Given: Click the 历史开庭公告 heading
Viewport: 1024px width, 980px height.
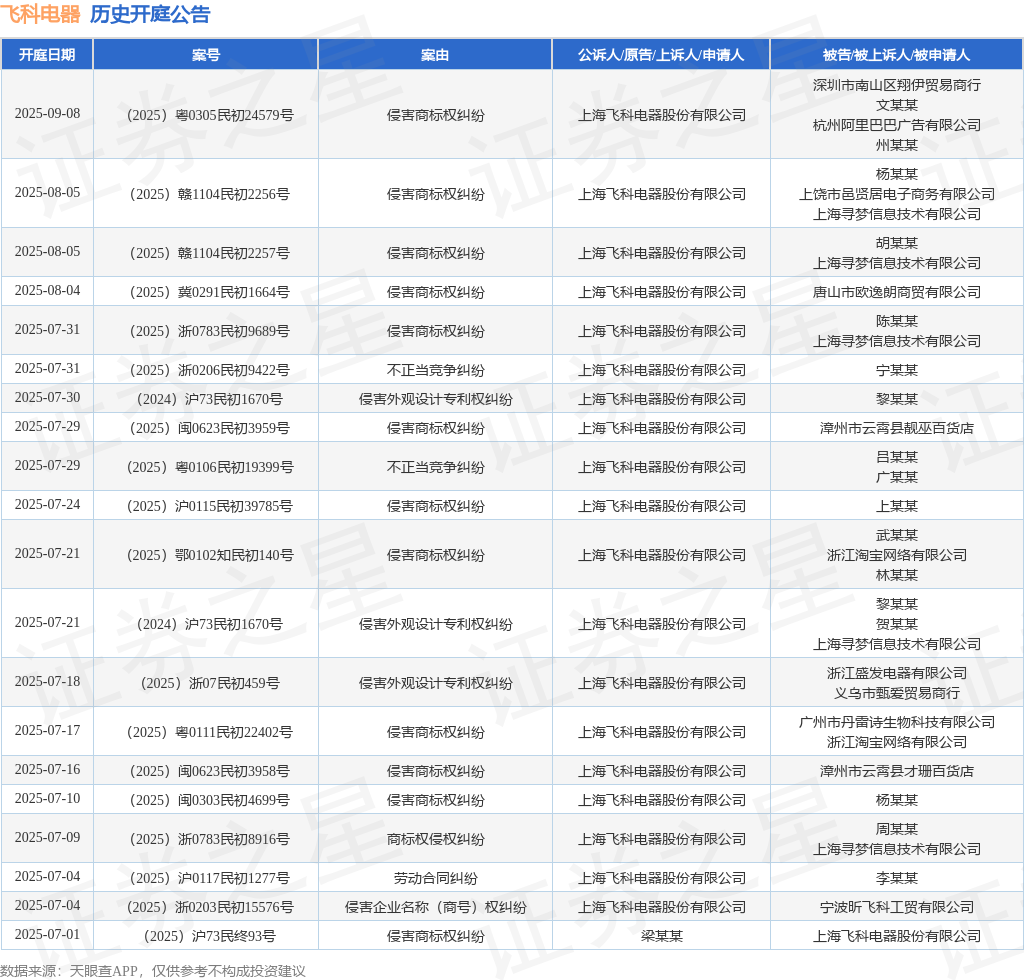Looking at the screenshot, I should 150,14.
